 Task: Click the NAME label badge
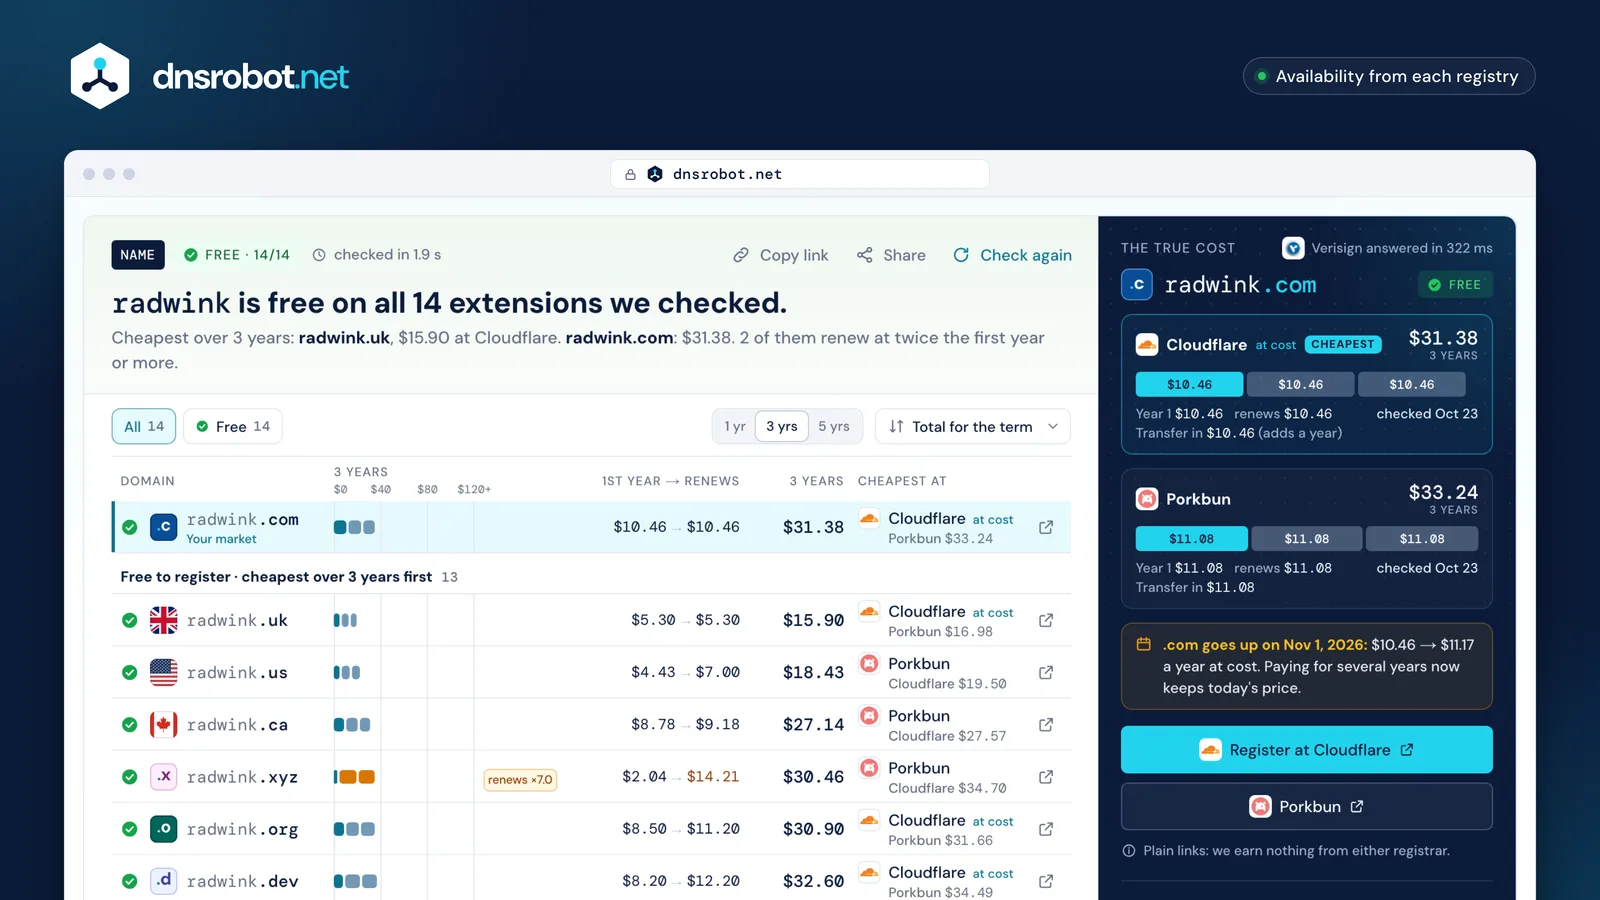pyautogui.click(x=138, y=255)
